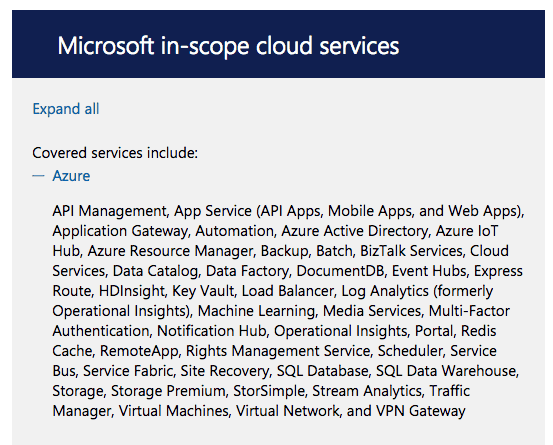This screenshot has width=553, height=445.
Task: Click on Key Vault in the paragraph
Action: (x=203, y=291)
